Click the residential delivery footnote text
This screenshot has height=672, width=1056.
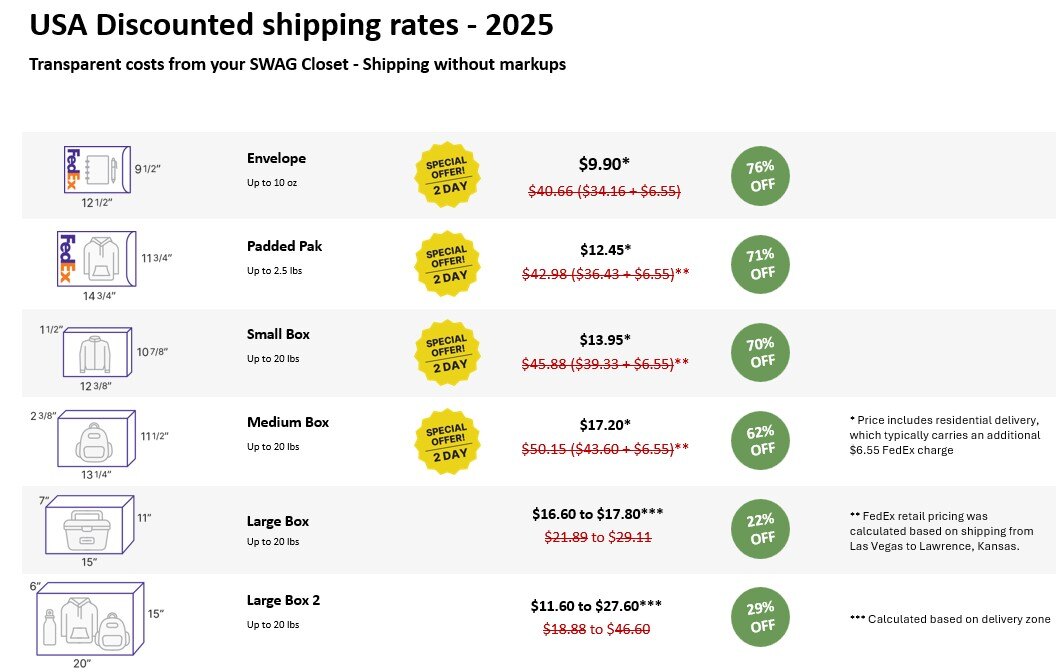pyautogui.click(x=943, y=434)
